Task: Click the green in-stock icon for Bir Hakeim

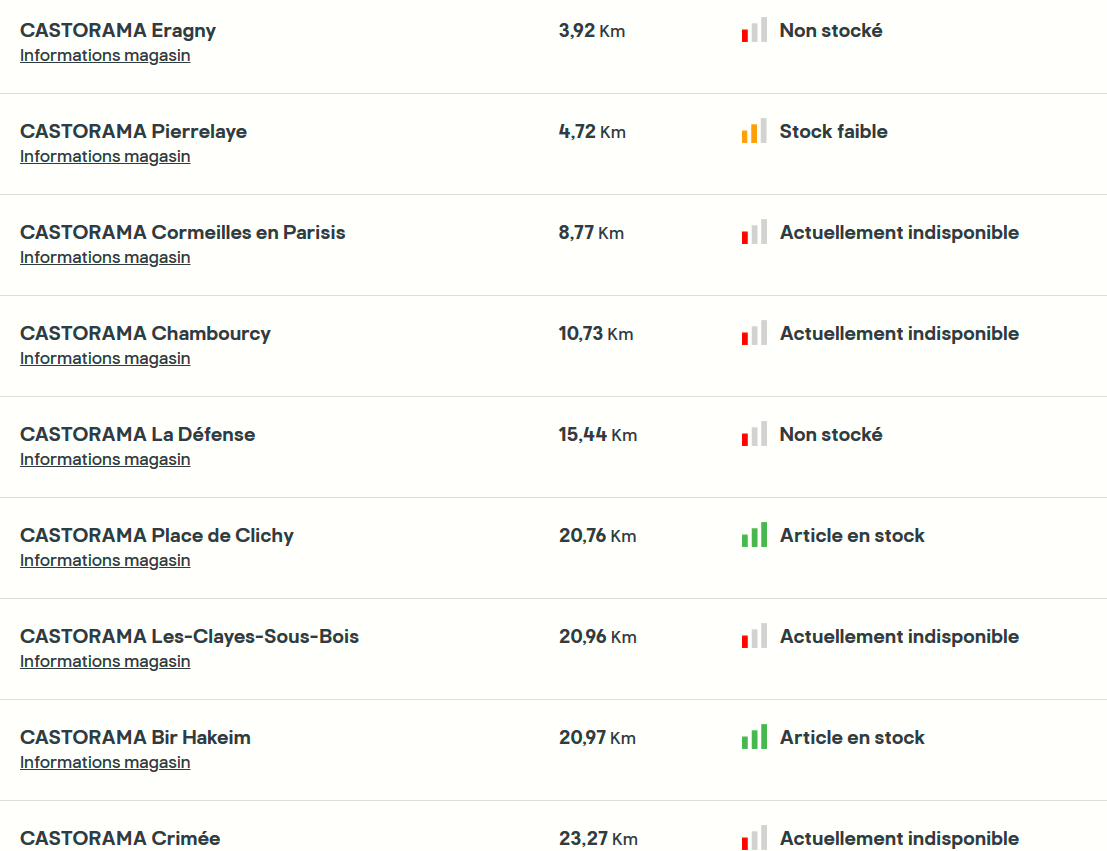Action: coord(754,738)
